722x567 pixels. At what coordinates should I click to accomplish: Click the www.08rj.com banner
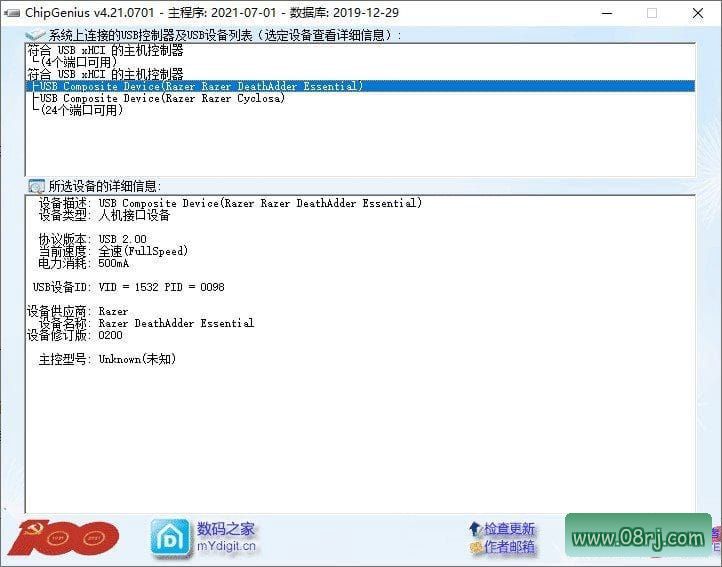click(638, 535)
